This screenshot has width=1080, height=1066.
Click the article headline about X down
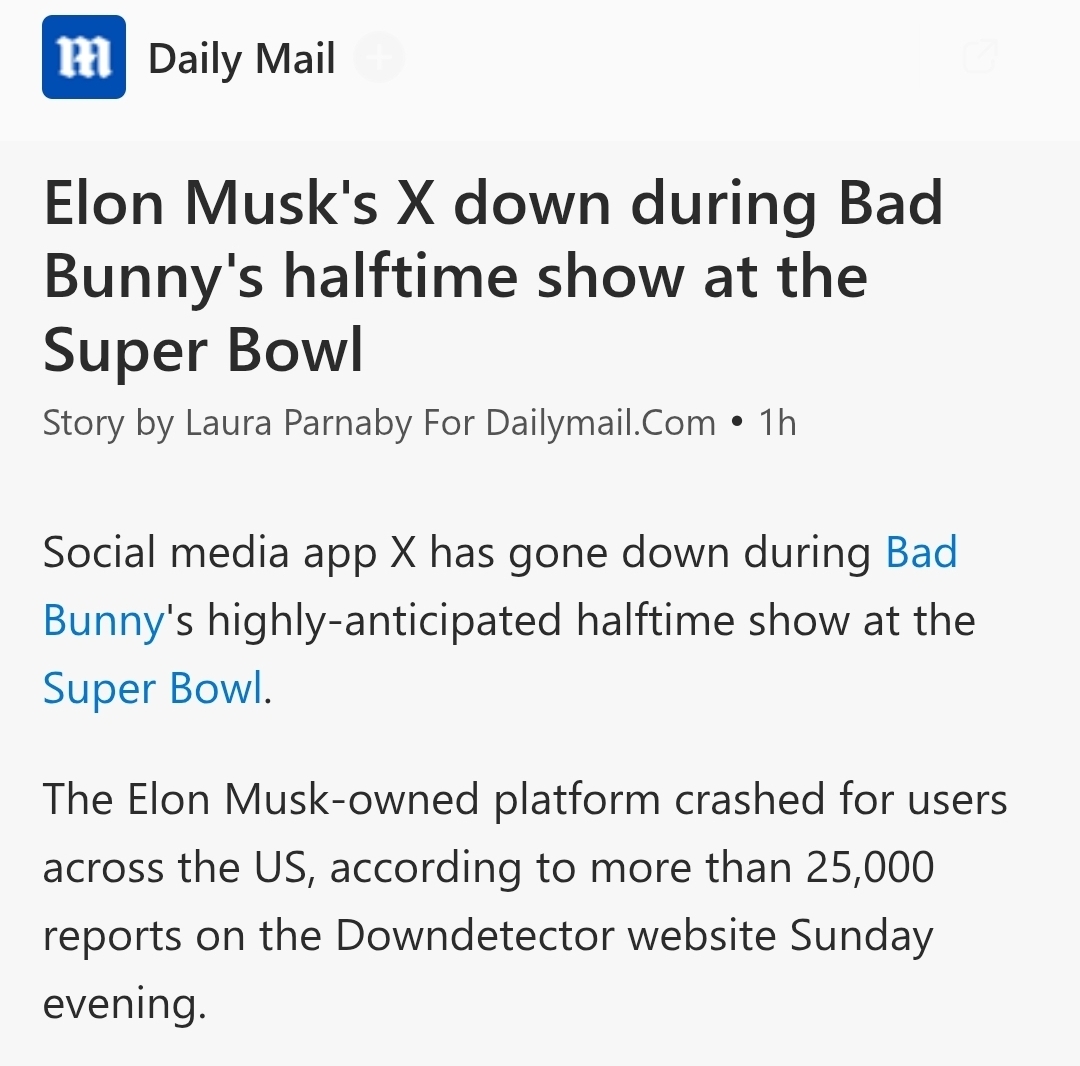click(492, 275)
